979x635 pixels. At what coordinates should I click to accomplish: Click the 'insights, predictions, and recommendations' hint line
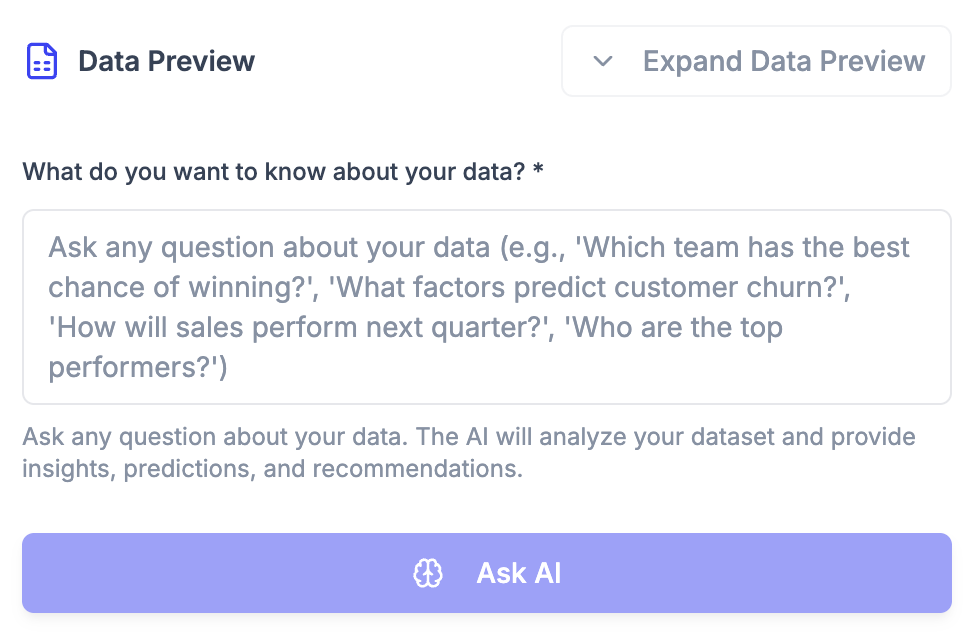(272, 469)
